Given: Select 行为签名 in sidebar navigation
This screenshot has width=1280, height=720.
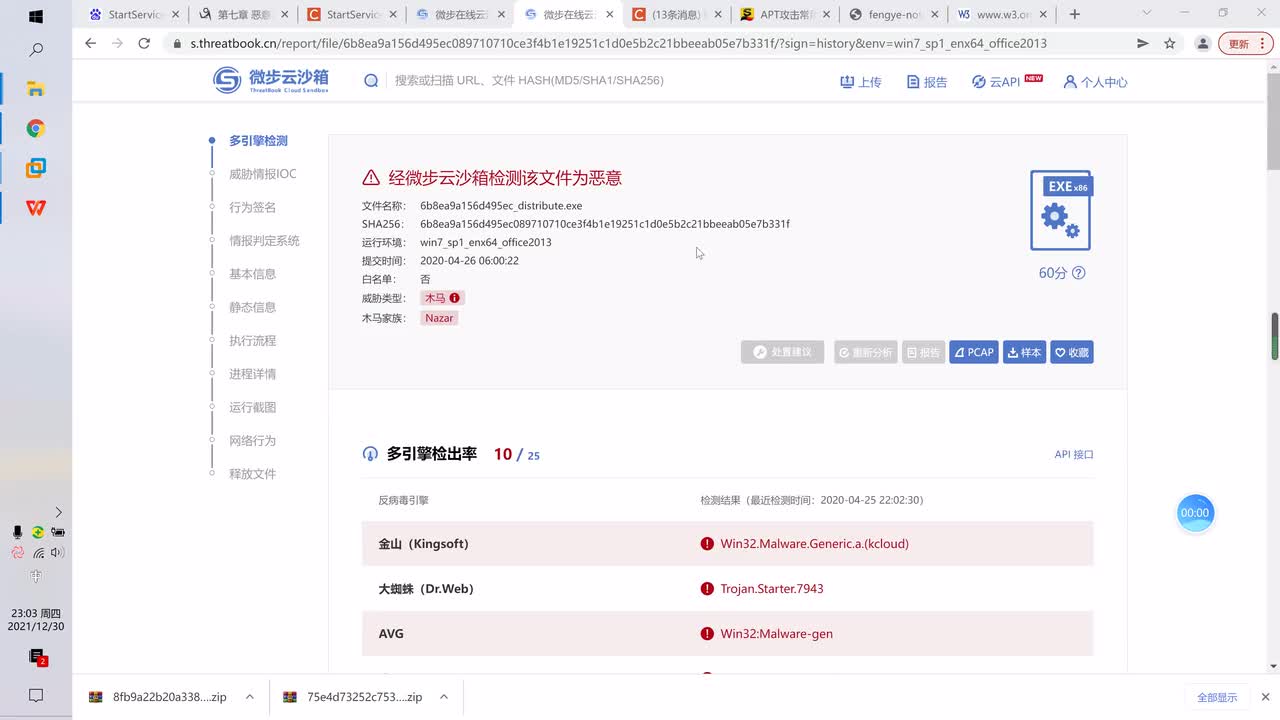Looking at the screenshot, I should click(x=252, y=207).
